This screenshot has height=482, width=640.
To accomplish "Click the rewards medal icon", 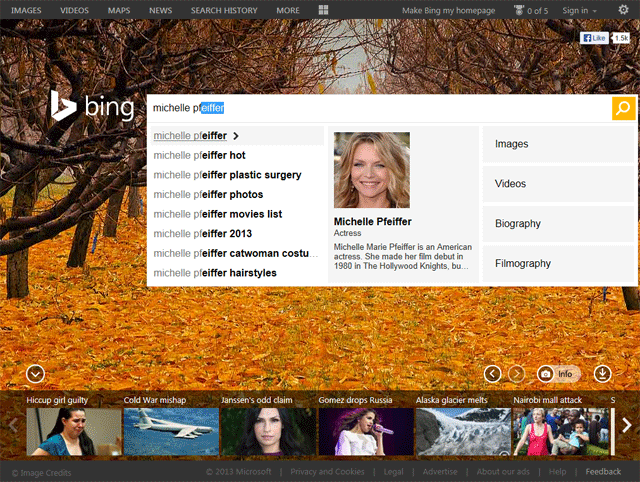I will point(519,10).
